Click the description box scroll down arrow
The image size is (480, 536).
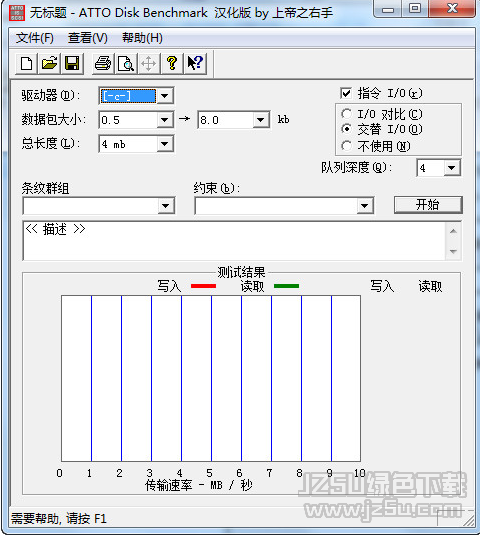(453, 252)
